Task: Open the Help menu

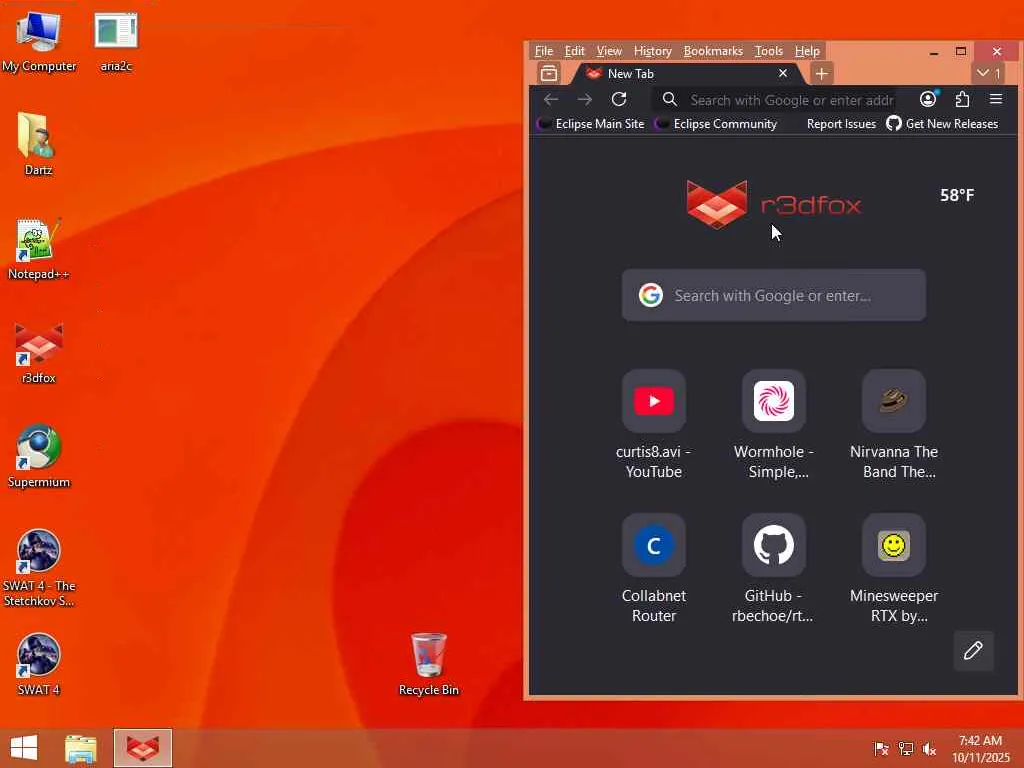Action: 807,51
